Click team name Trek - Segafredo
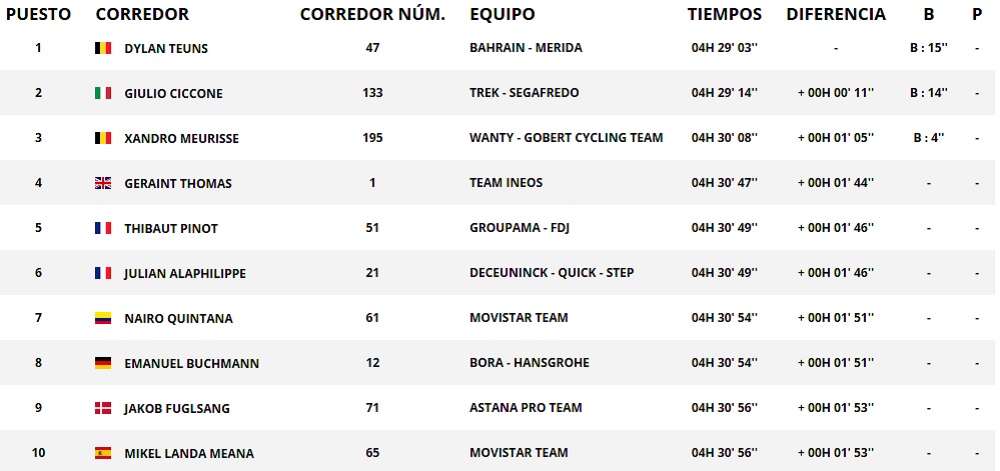The width and height of the screenshot is (1000, 471). 524,93
